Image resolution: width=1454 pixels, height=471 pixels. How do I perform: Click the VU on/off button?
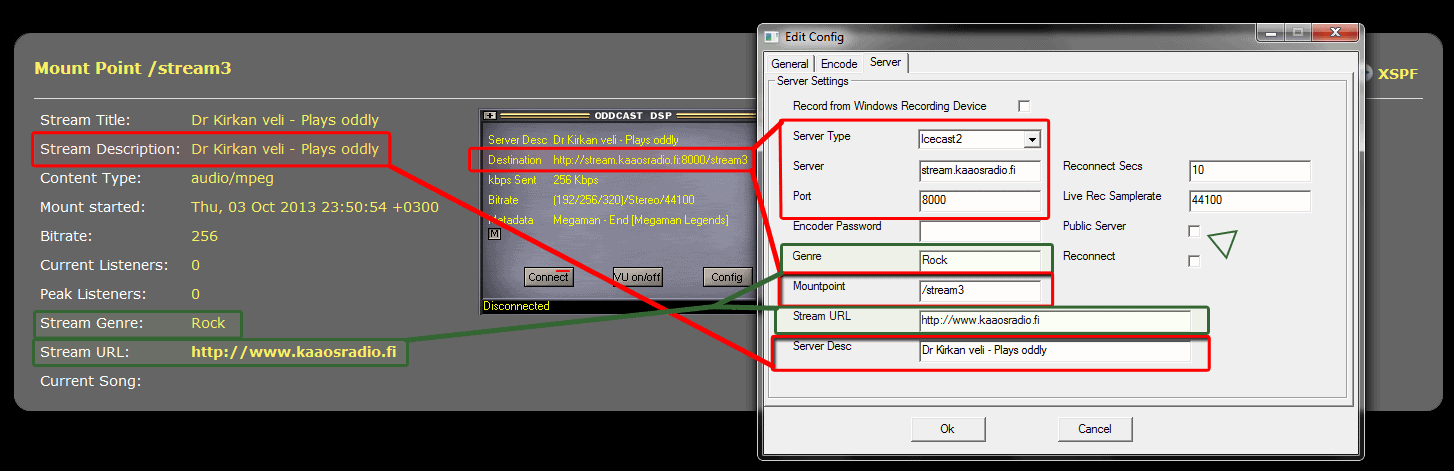(x=638, y=277)
